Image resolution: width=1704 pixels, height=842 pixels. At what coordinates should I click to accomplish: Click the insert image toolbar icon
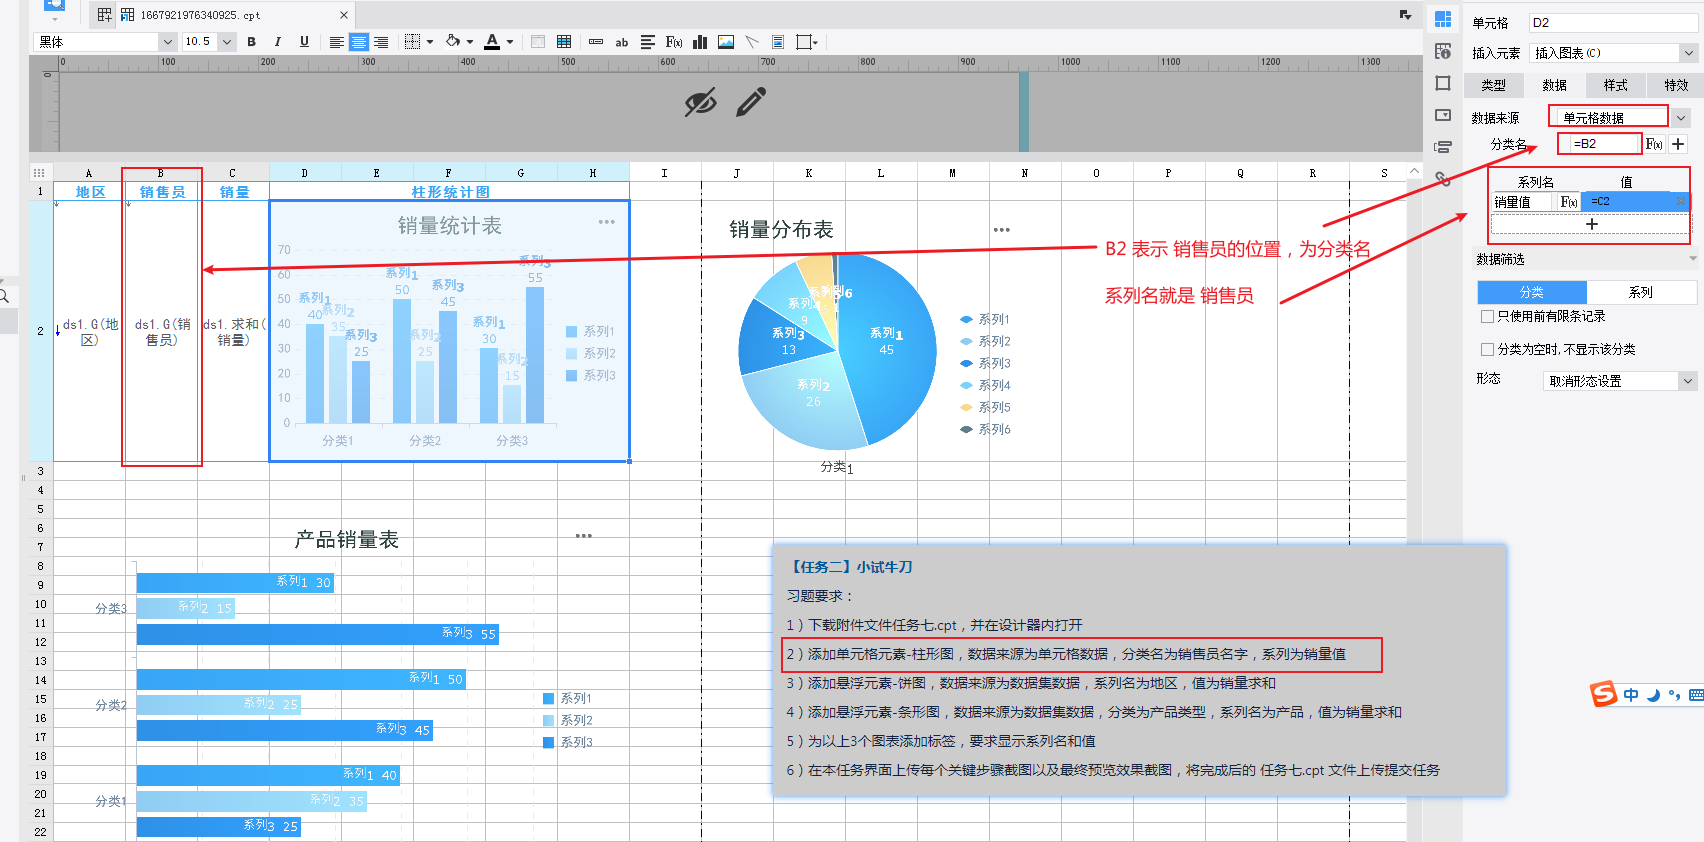[x=726, y=42]
